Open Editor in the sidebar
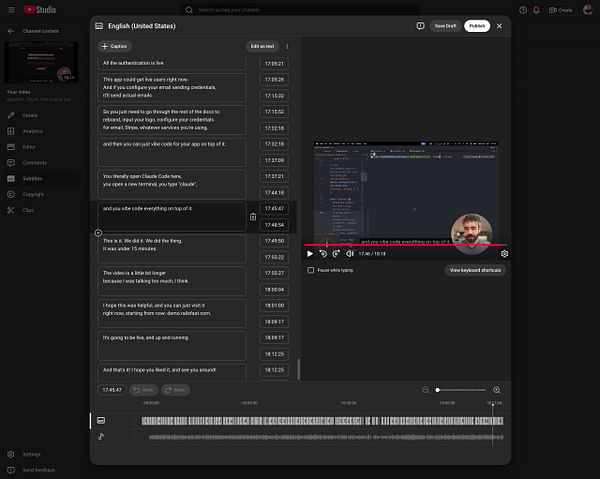 click(29, 147)
